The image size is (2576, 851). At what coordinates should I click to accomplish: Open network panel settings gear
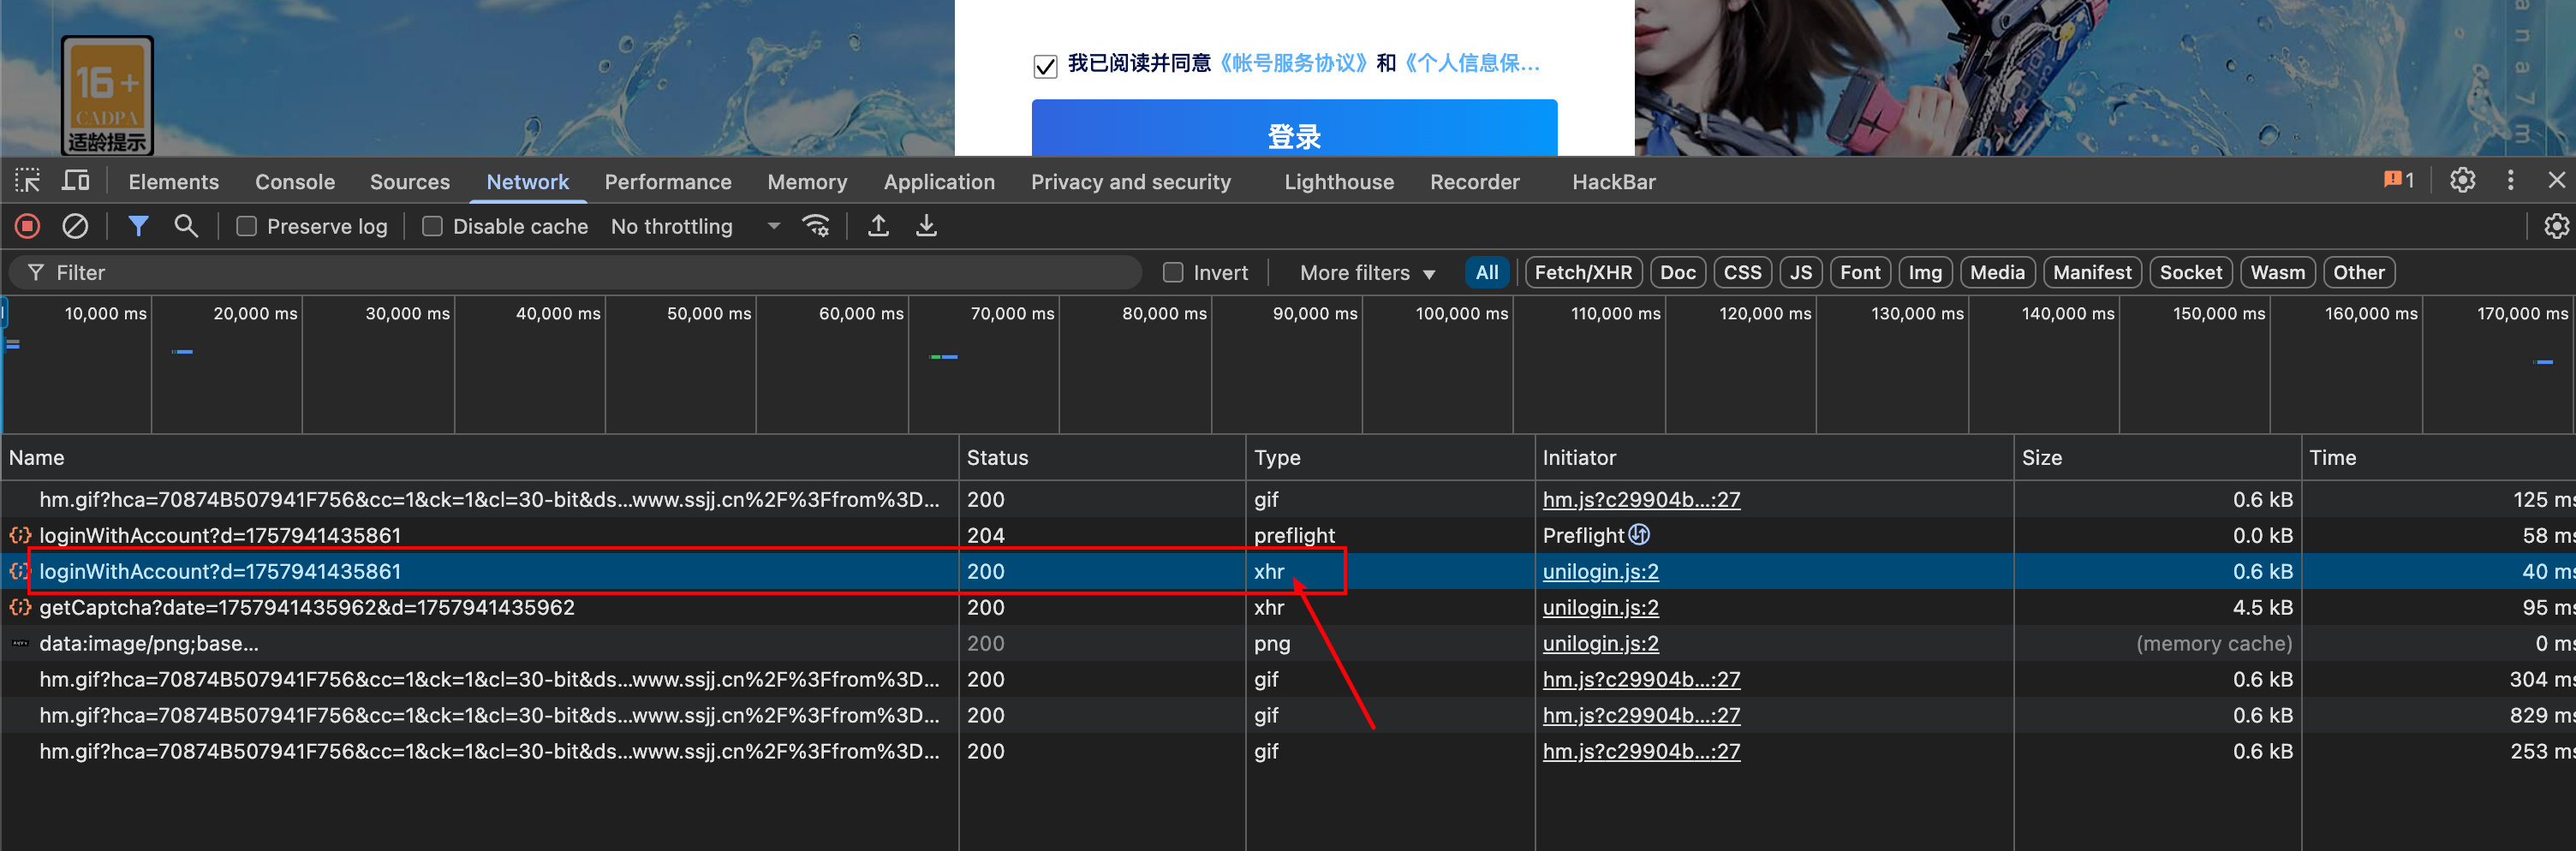point(2556,226)
